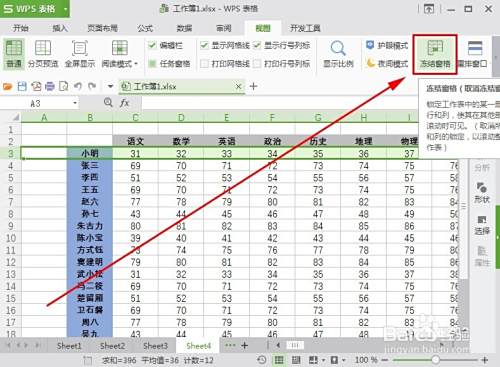Switch to Sheet1 tab
The height and width of the screenshot is (367, 500).
pyautogui.click(x=69, y=346)
